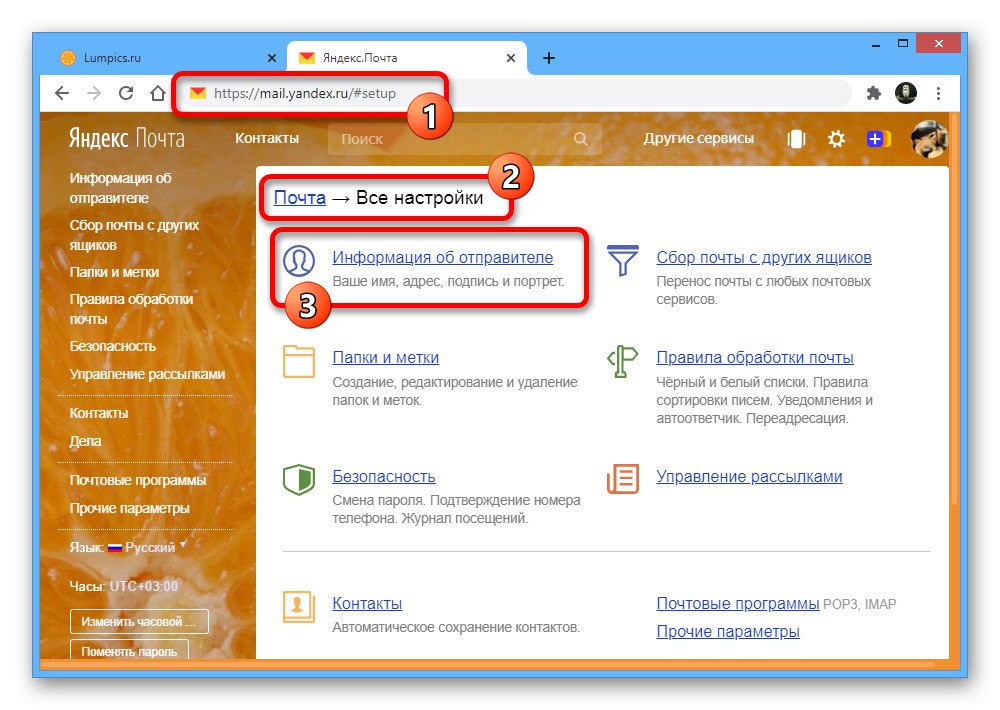
Task: Open the user account avatar
Action: pyautogui.click(x=929, y=138)
